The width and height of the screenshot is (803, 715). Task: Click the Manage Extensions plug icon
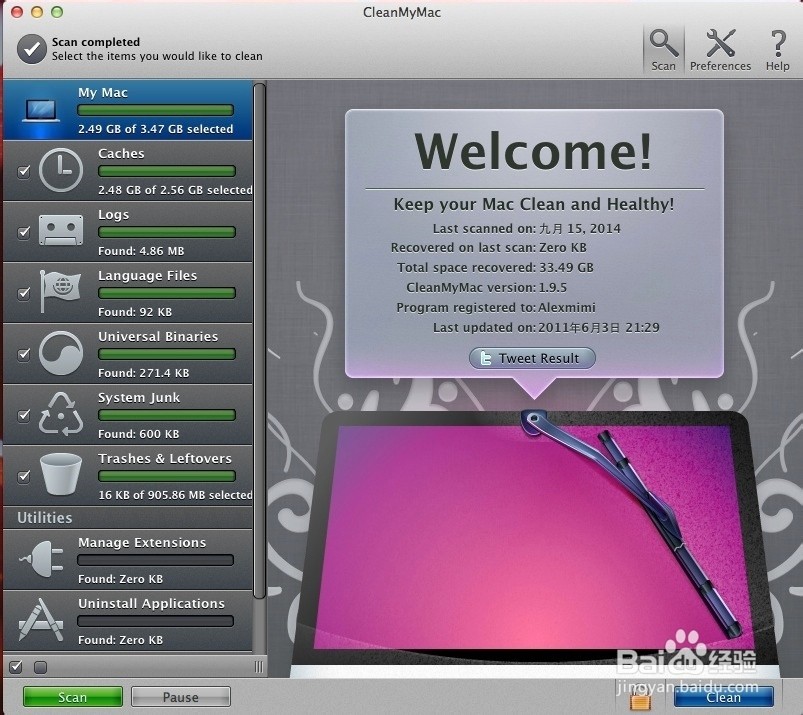point(41,559)
